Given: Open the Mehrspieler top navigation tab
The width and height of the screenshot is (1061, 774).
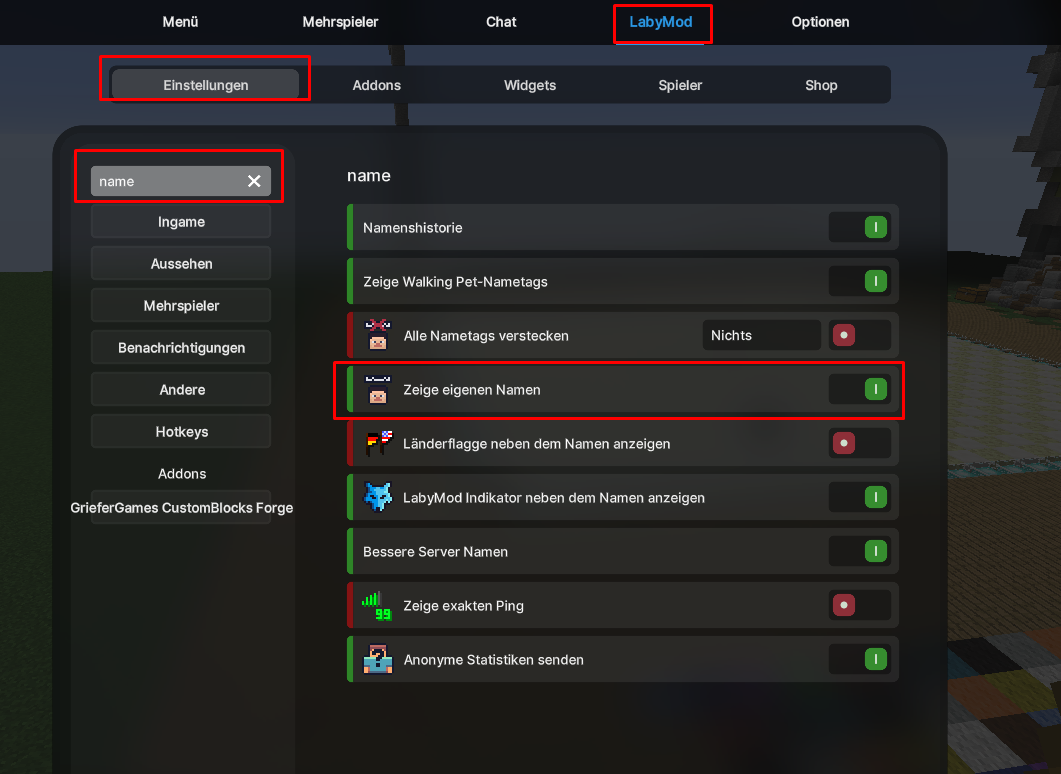Looking at the screenshot, I should 340,22.
